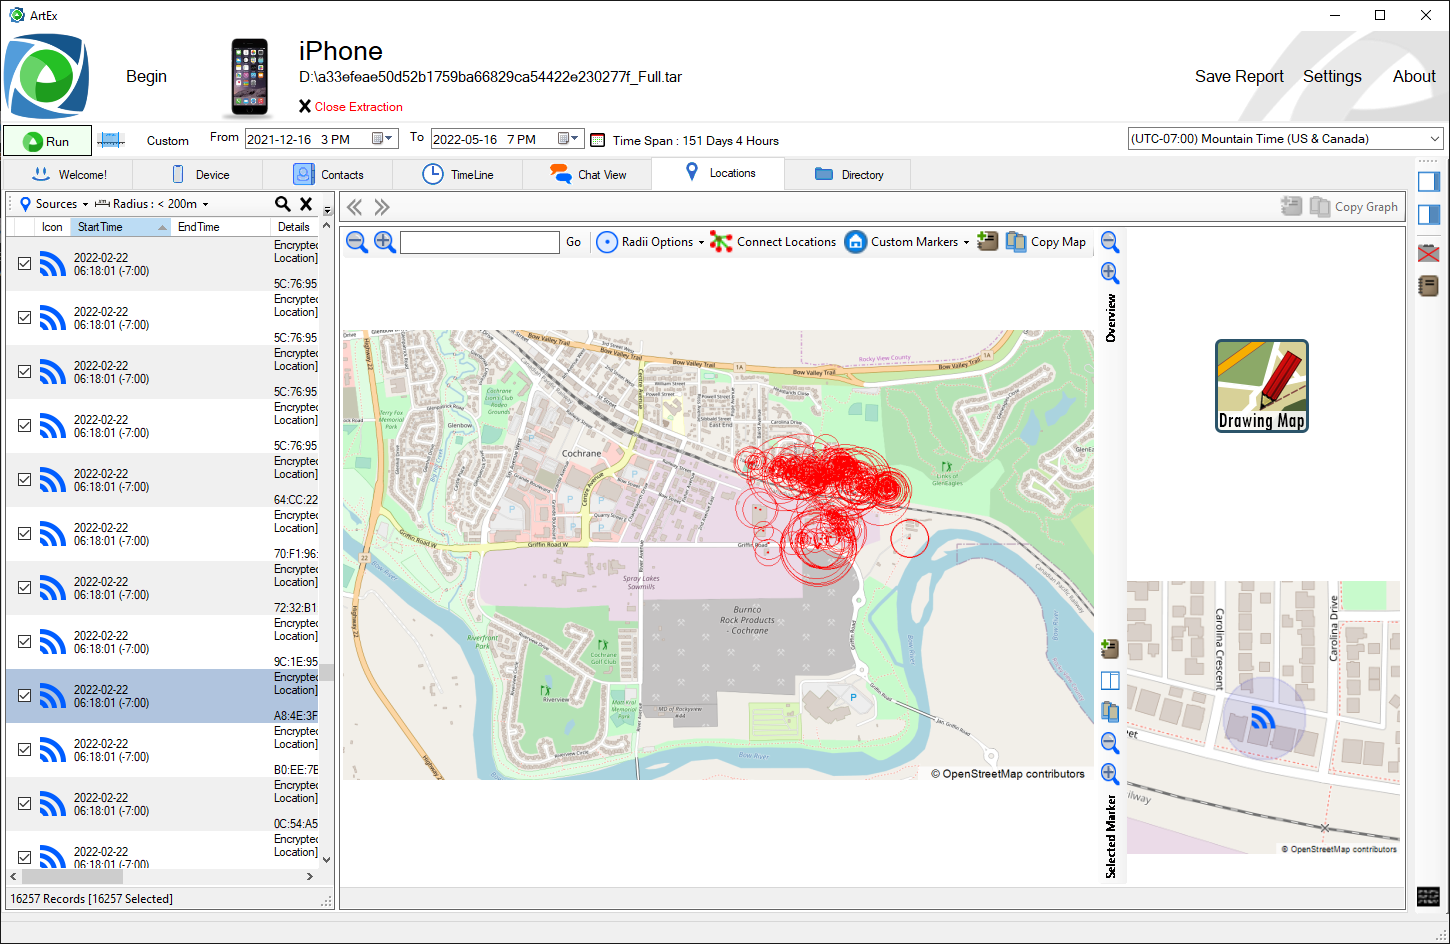Click the Connect Locations node icon
The width and height of the screenshot is (1450, 944).
coord(721,242)
